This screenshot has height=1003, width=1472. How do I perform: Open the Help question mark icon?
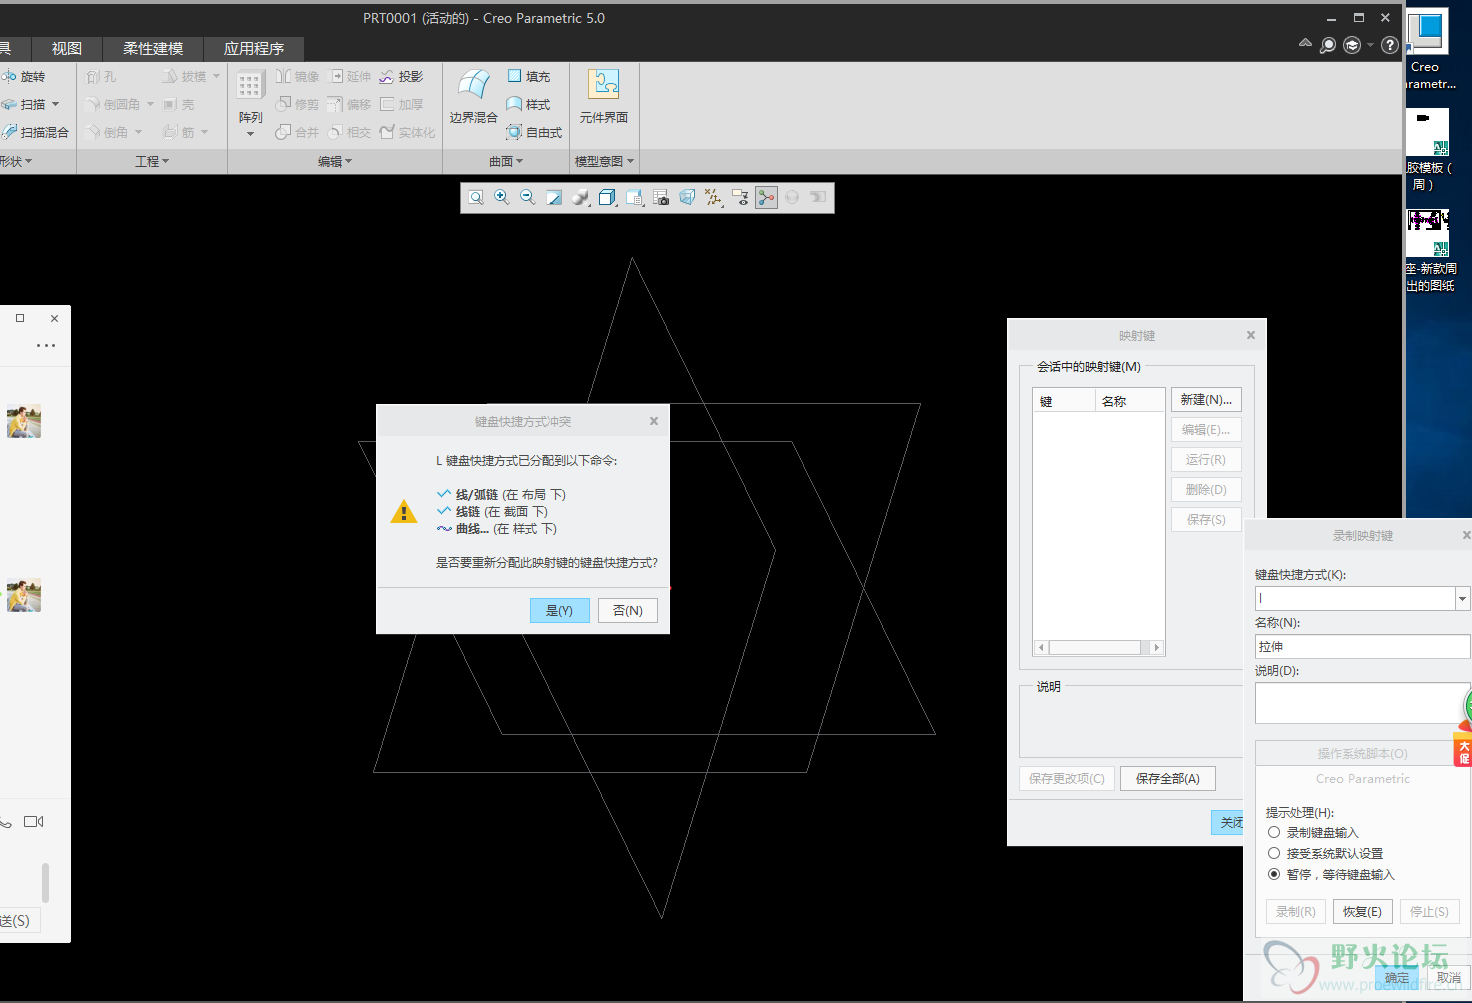(x=1390, y=45)
